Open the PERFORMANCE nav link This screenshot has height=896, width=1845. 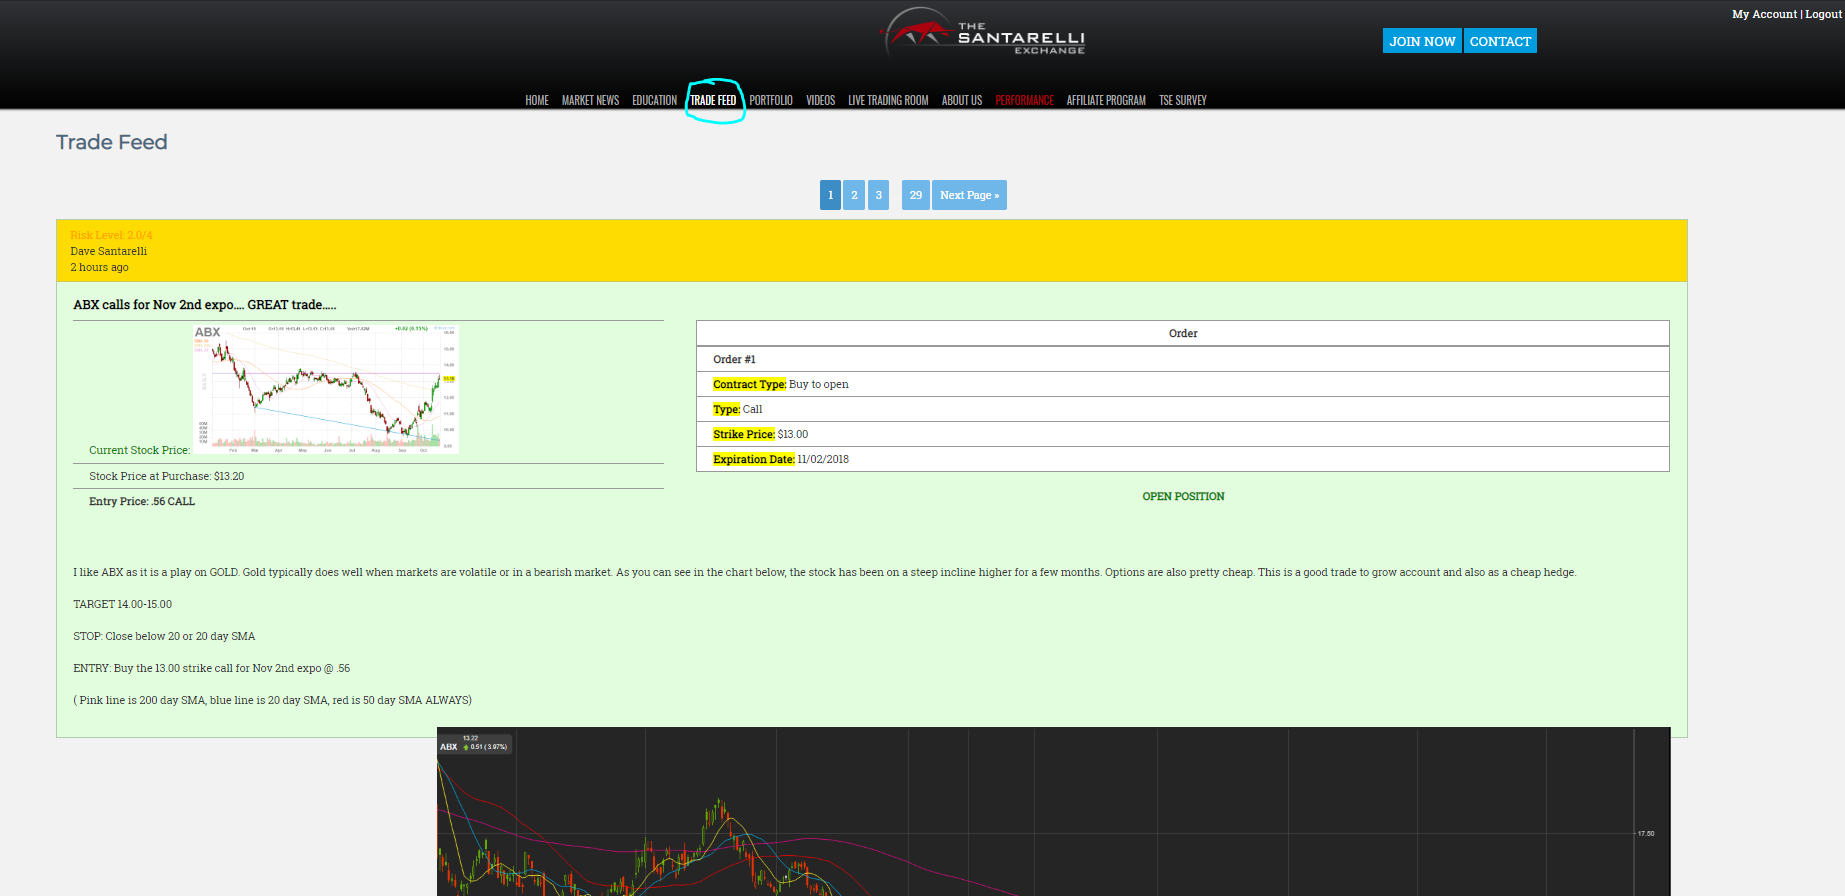click(1024, 100)
